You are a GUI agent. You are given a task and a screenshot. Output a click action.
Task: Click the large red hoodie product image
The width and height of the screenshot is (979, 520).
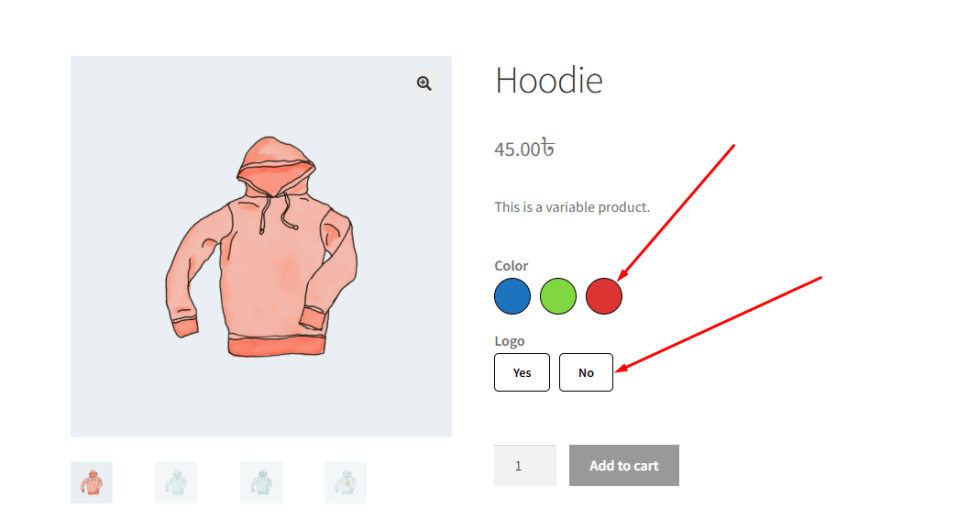[261, 247]
